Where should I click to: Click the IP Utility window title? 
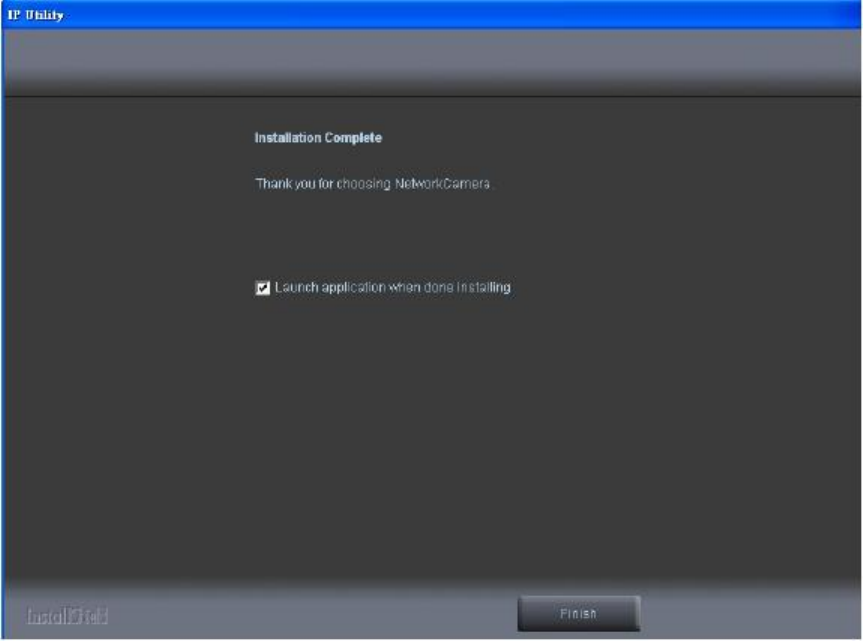pyautogui.click(x=36, y=15)
